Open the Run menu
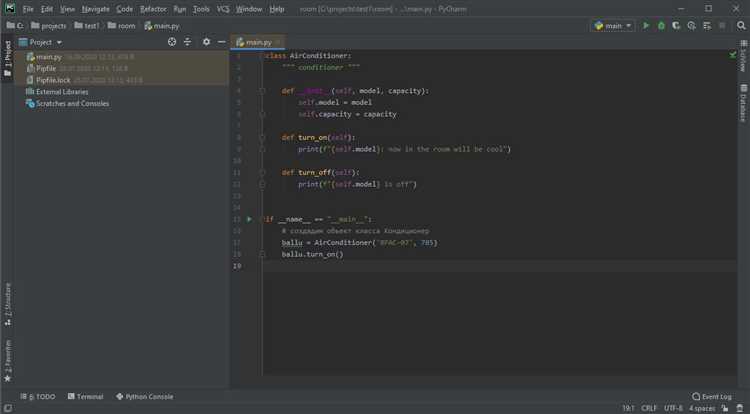 pos(179,9)
